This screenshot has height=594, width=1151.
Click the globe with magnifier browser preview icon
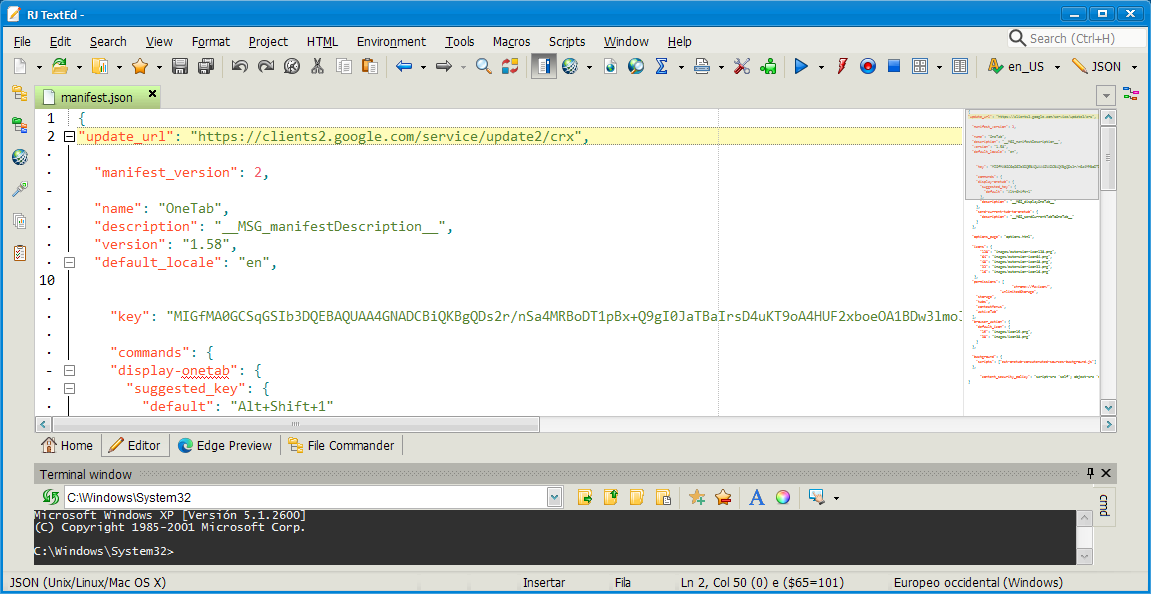tap(636, 67)
